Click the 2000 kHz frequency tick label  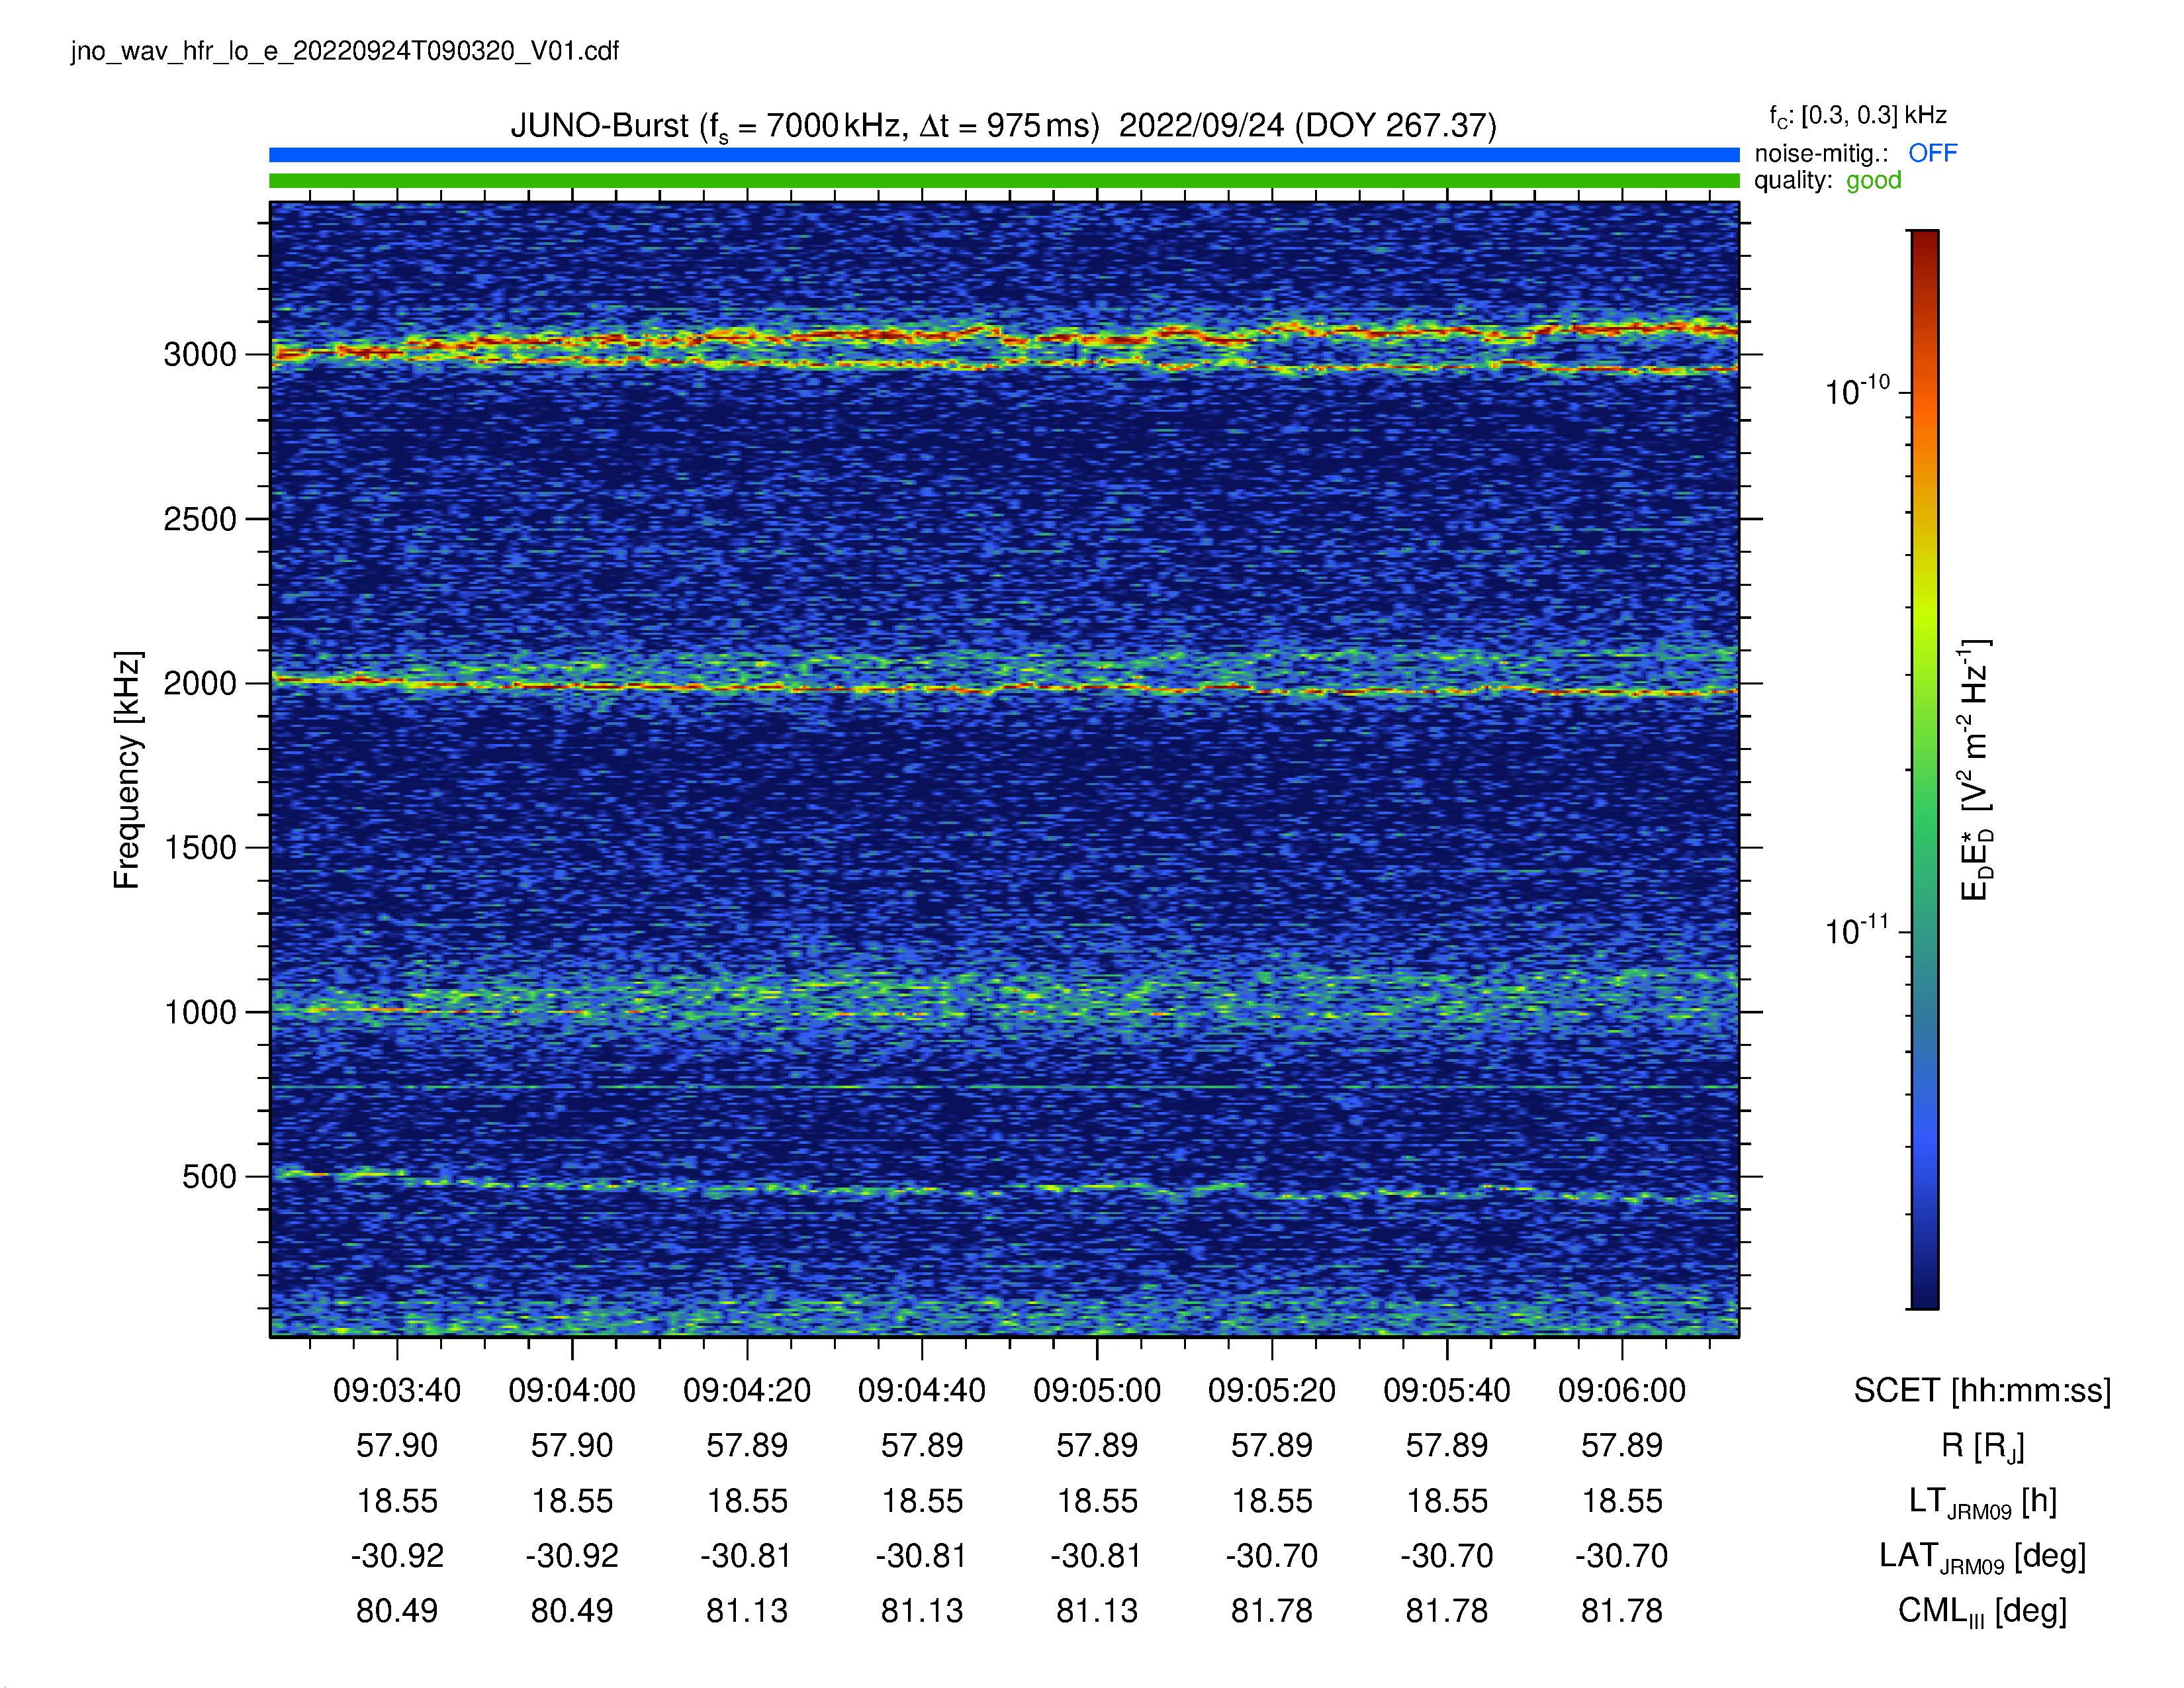200,683
